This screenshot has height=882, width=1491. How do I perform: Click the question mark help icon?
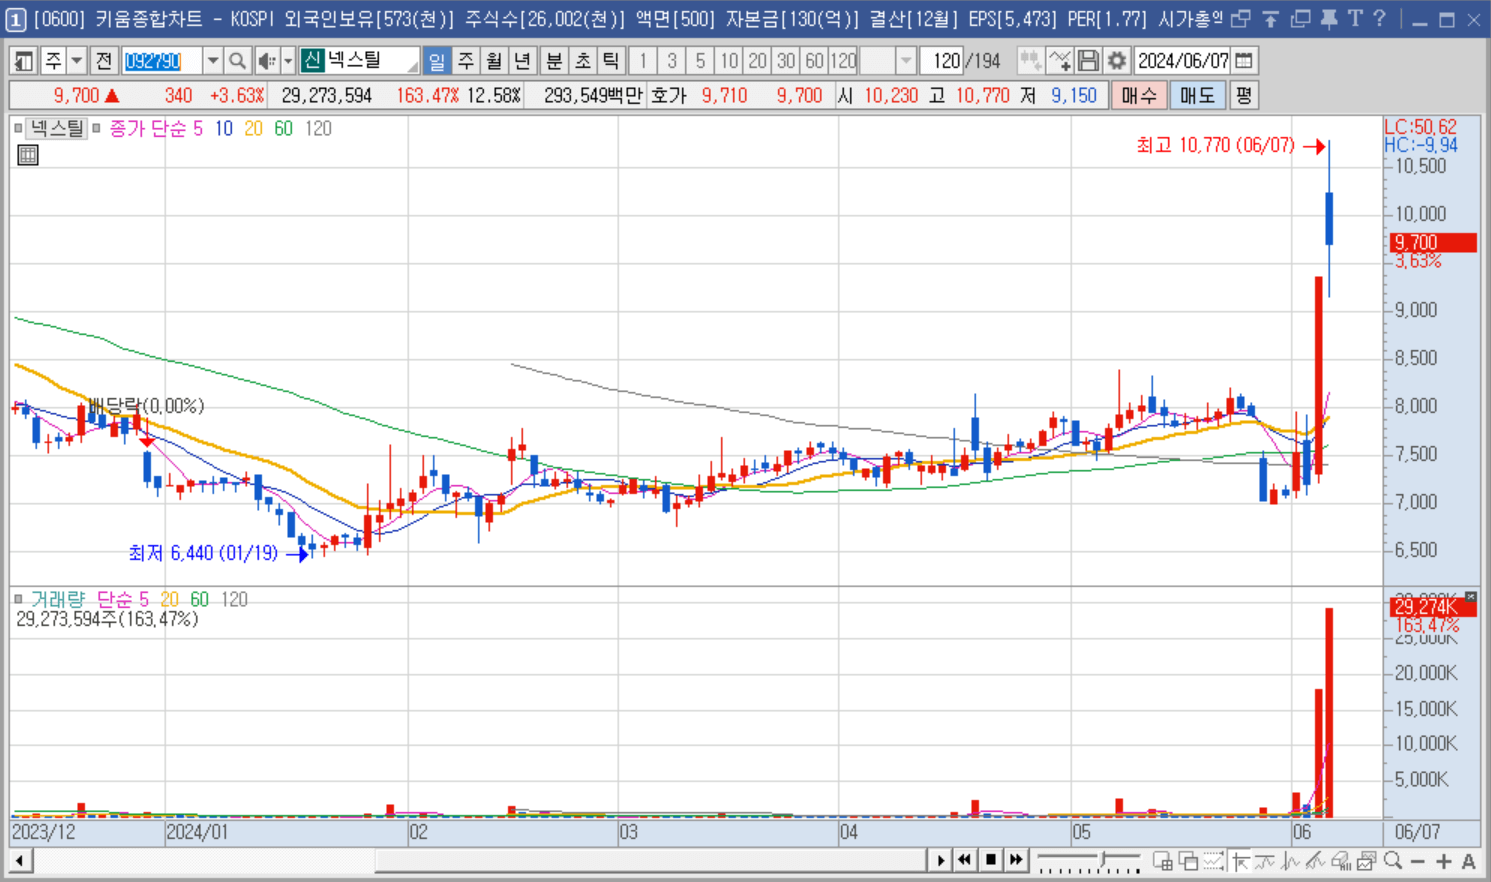(1379, 18)
